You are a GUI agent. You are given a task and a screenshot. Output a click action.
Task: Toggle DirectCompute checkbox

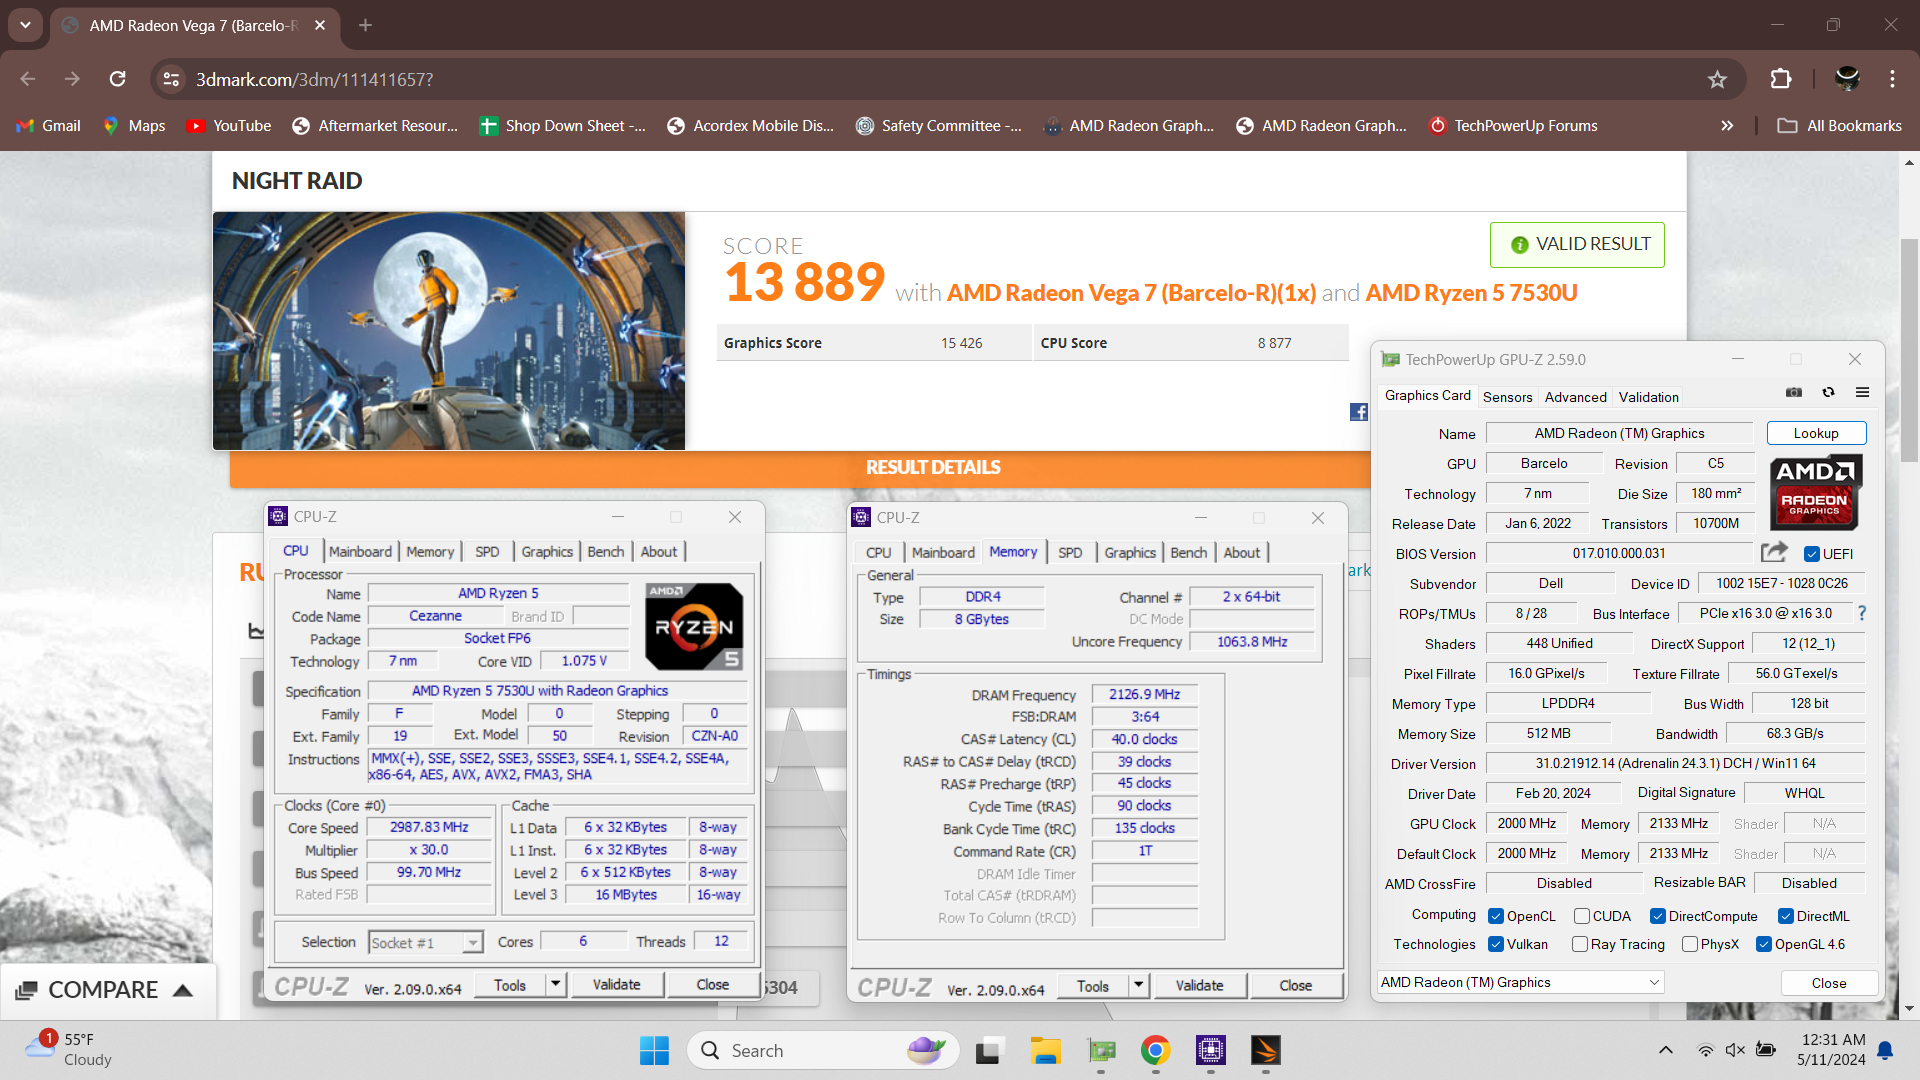click(x=1657, y=916)
